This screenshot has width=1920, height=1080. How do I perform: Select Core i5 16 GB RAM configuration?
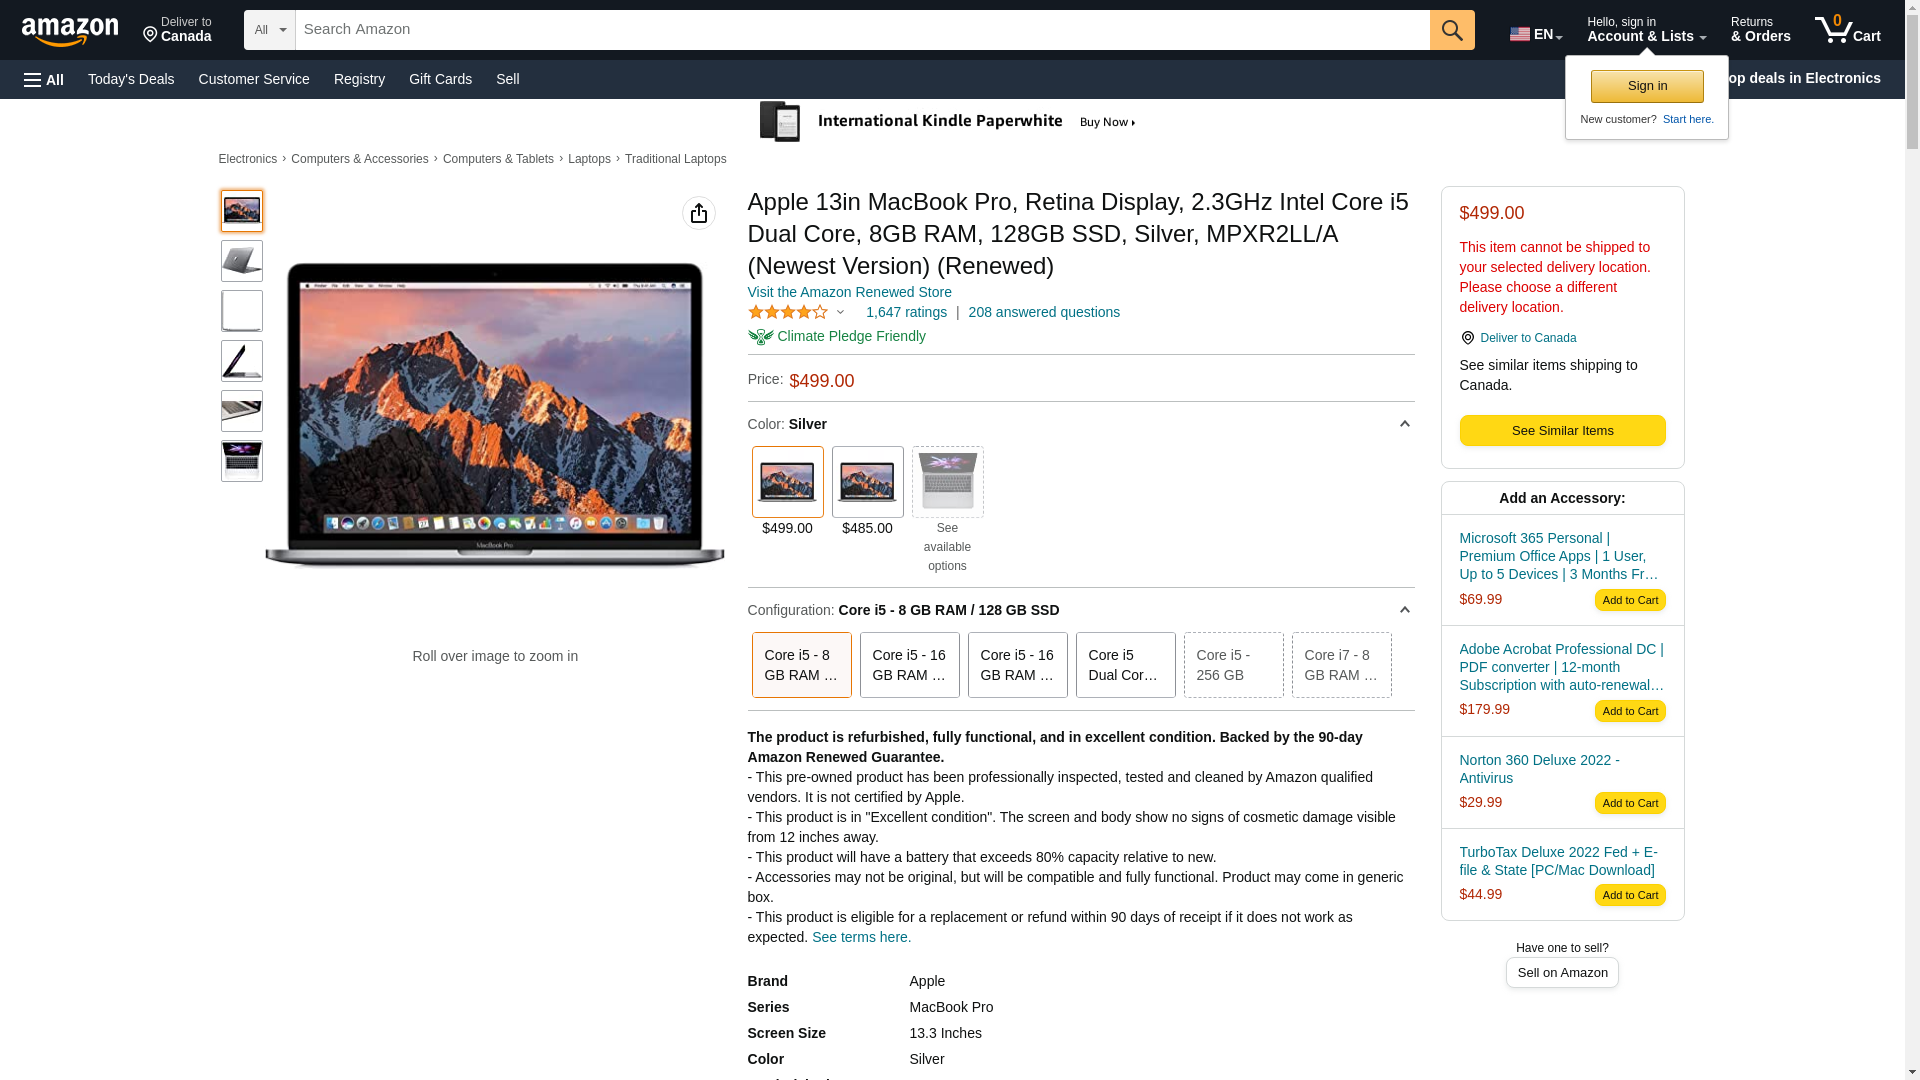pos(909,665)
